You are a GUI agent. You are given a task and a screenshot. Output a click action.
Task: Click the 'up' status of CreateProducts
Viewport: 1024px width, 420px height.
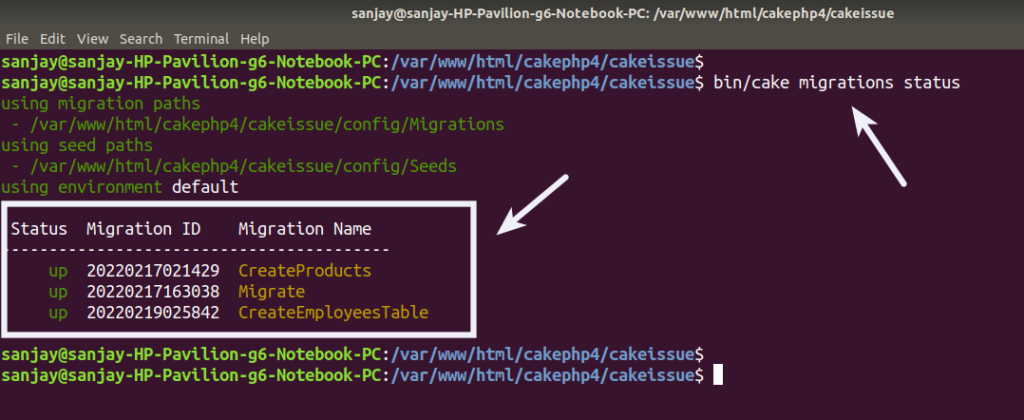pyautogui.click(x=58, y=271)
